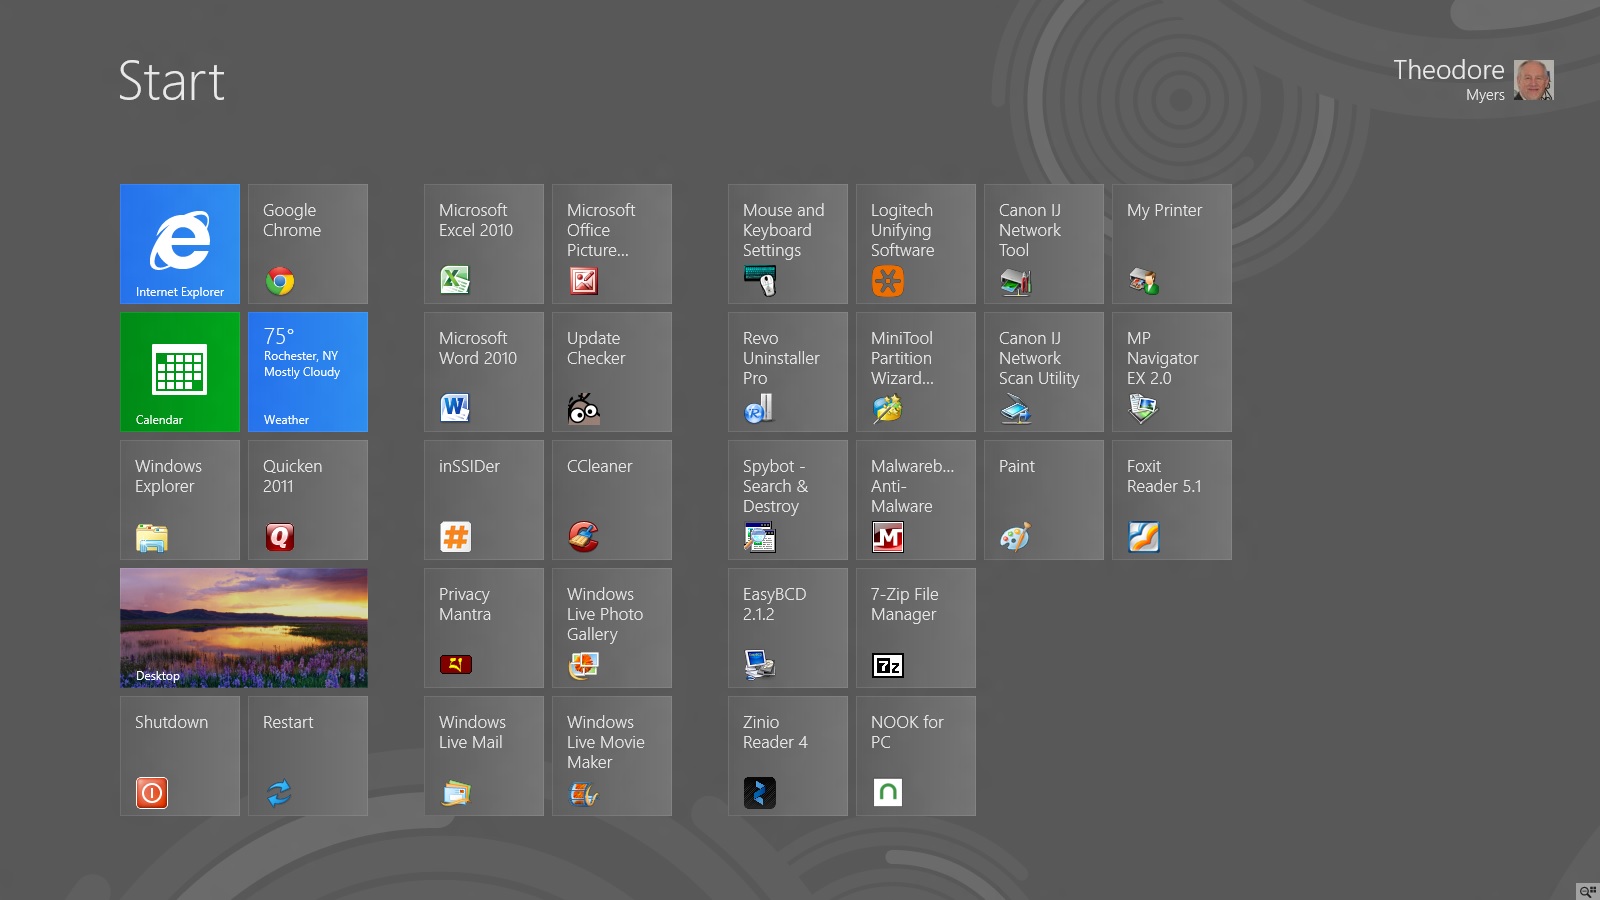Open Windows Live Photo Gallery tile

click(612, 628)
